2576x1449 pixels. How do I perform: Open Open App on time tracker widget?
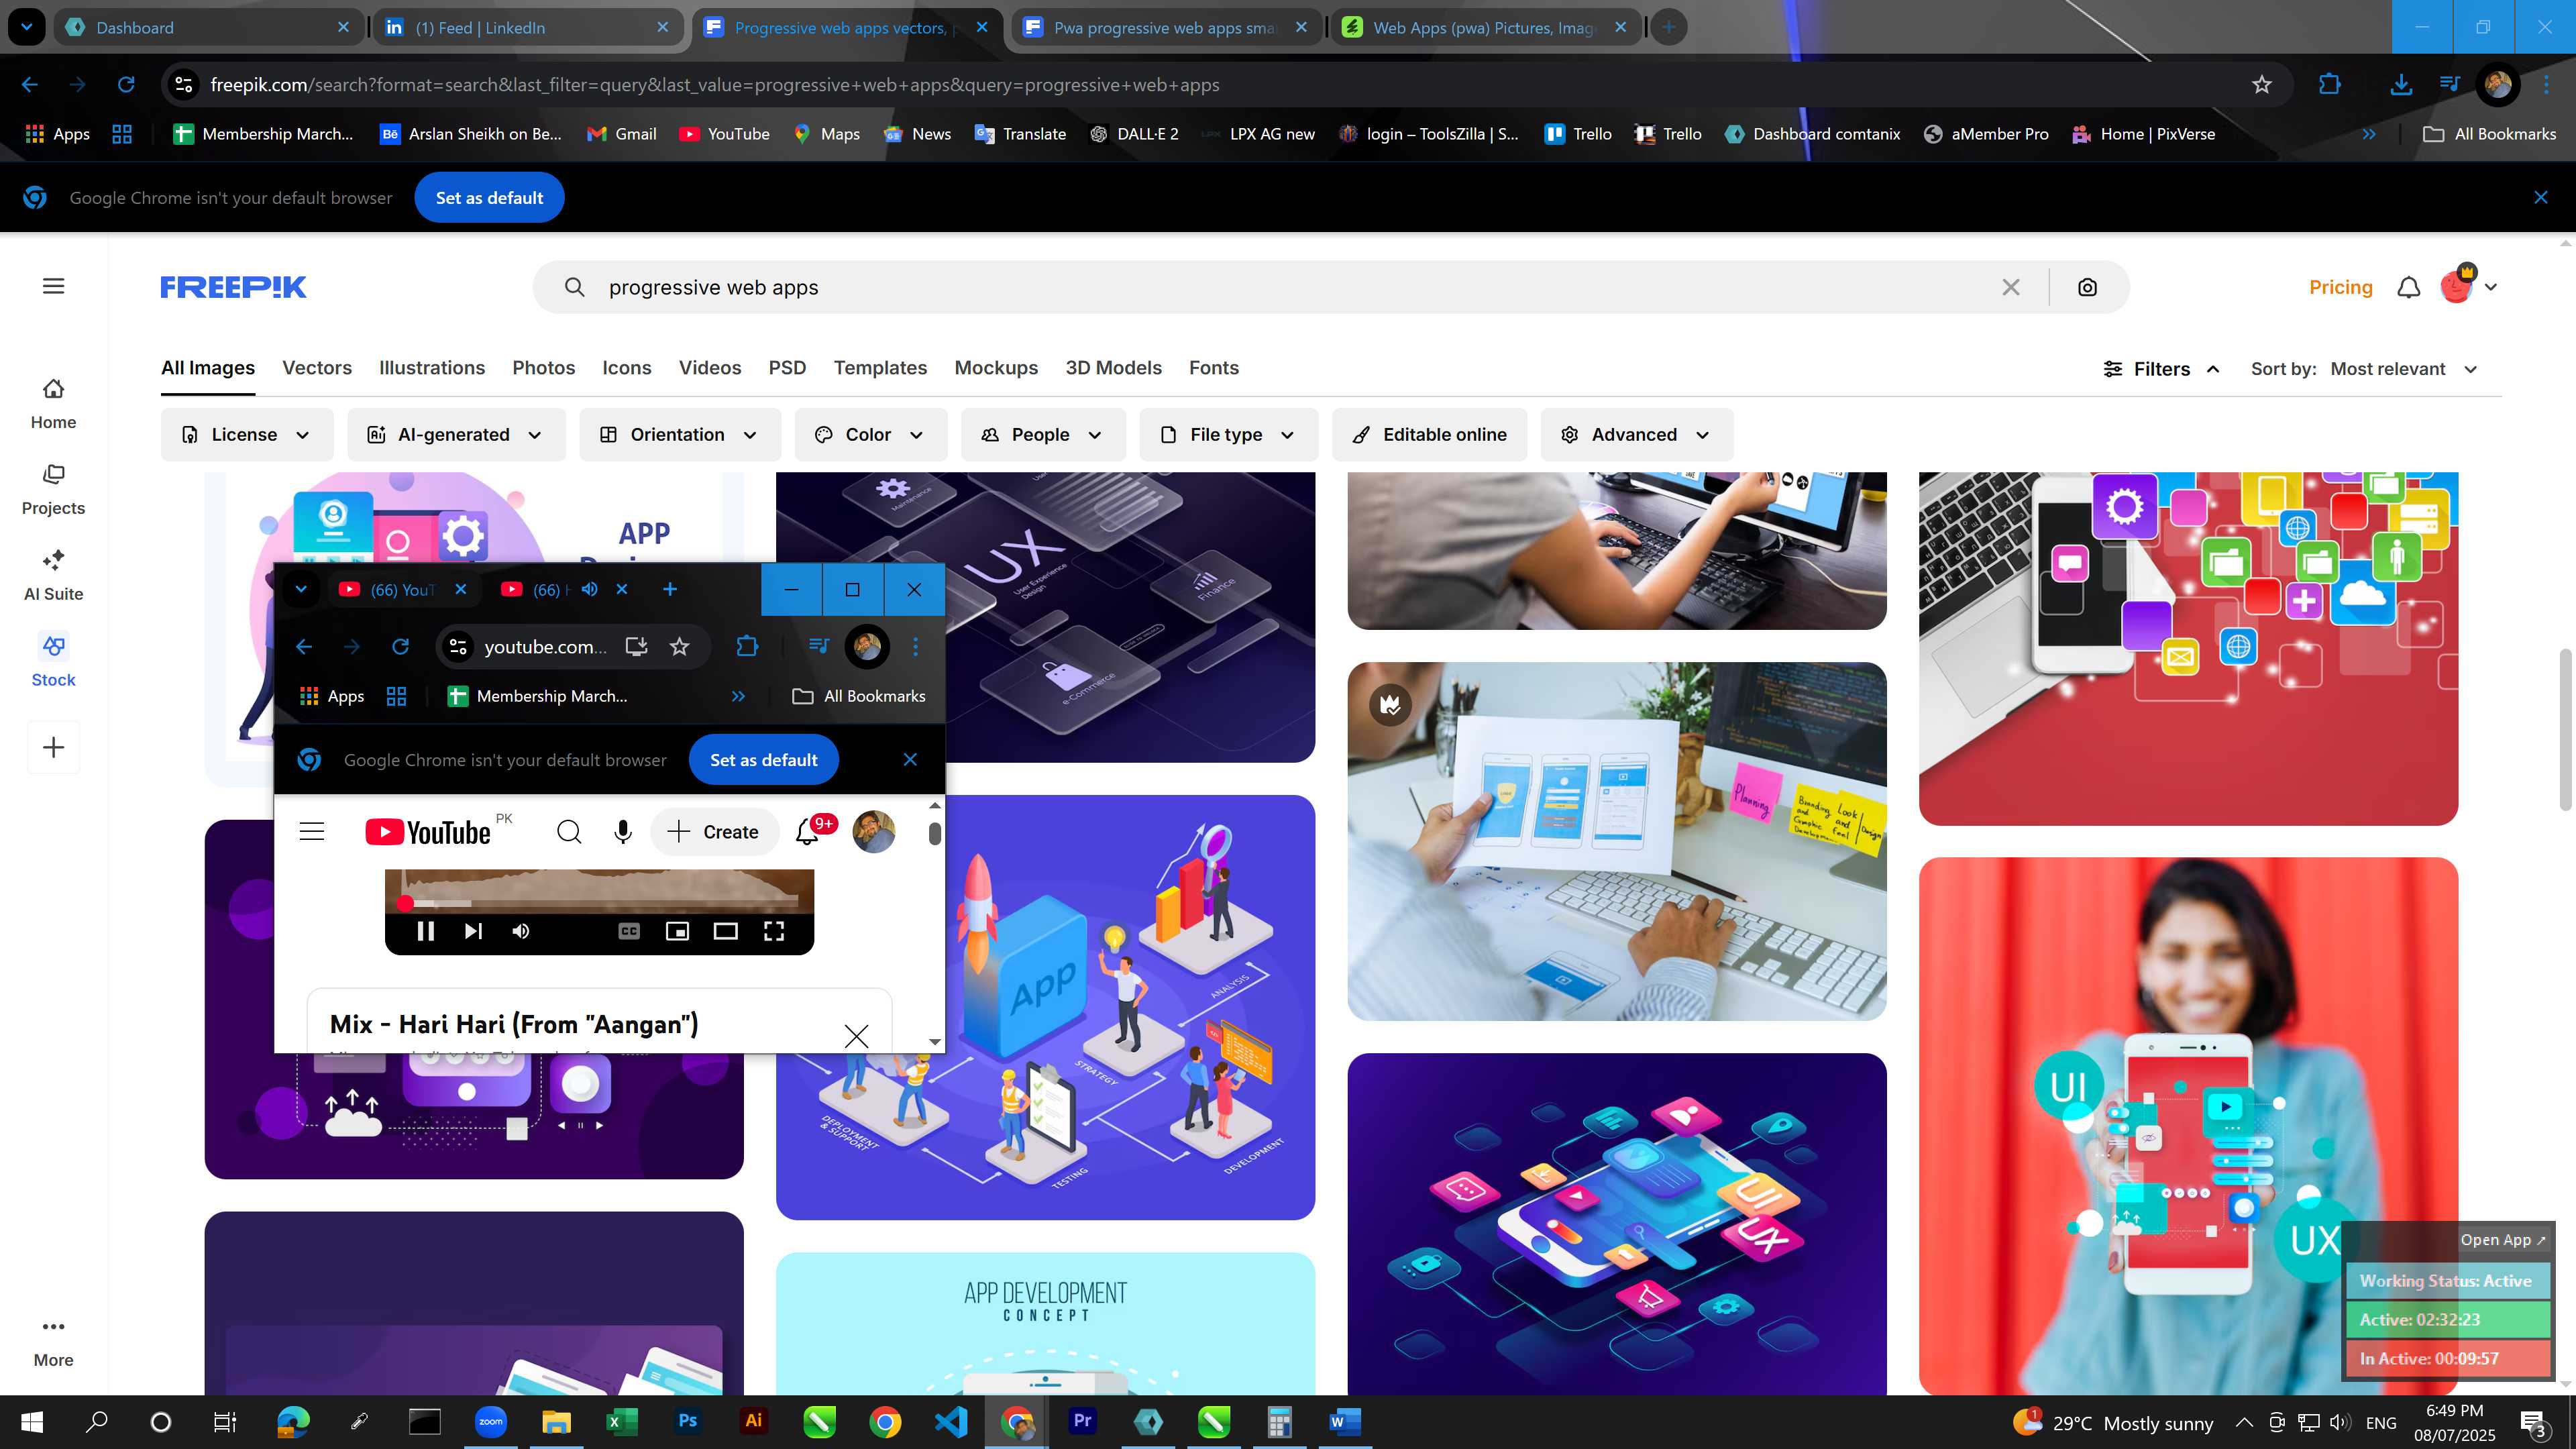pyautogui.click(x=2503, y=1240)
